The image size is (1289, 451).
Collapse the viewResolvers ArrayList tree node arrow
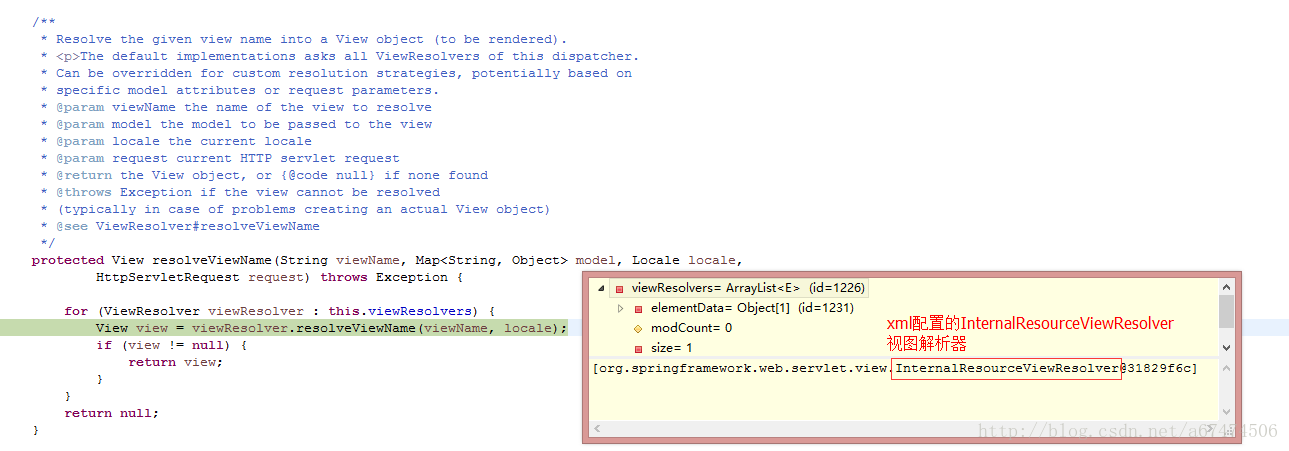click(x=601, y=288)
